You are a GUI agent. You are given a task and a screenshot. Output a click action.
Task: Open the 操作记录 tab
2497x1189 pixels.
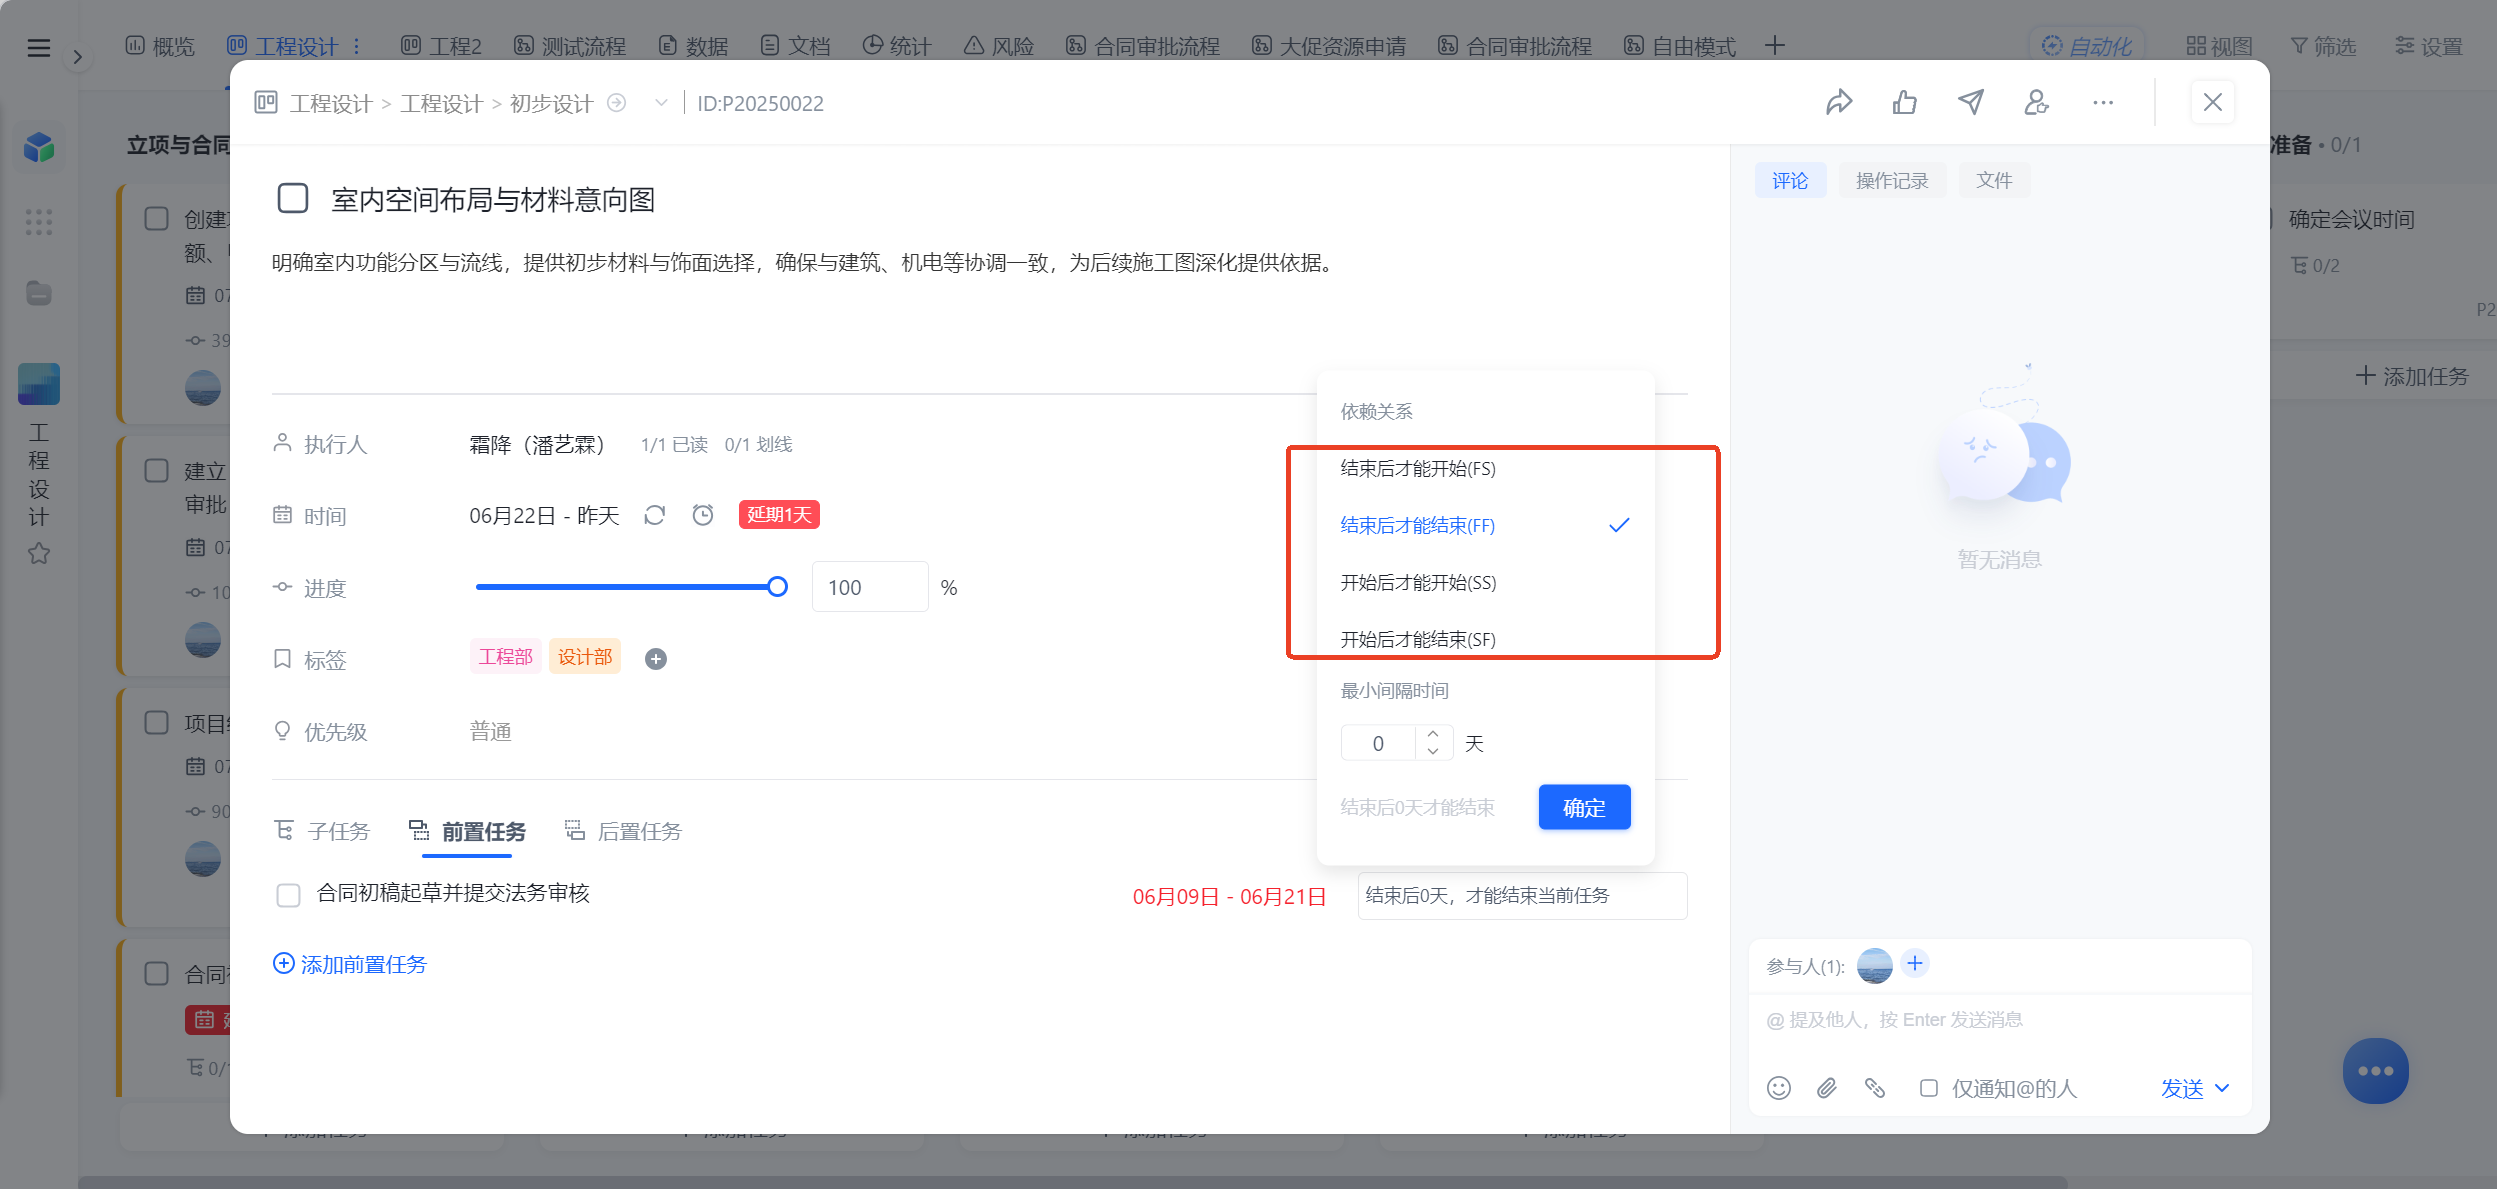[1892, 180]
